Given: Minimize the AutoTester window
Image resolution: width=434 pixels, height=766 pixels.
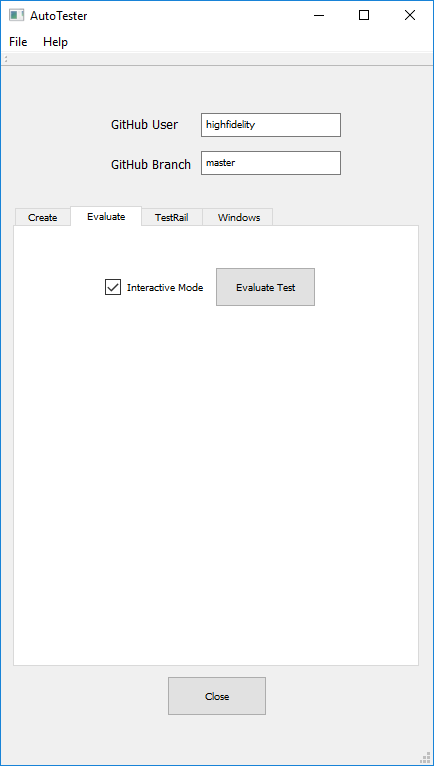Looking at the screenshot, I should pyautogui.click(x=319, y=15).
